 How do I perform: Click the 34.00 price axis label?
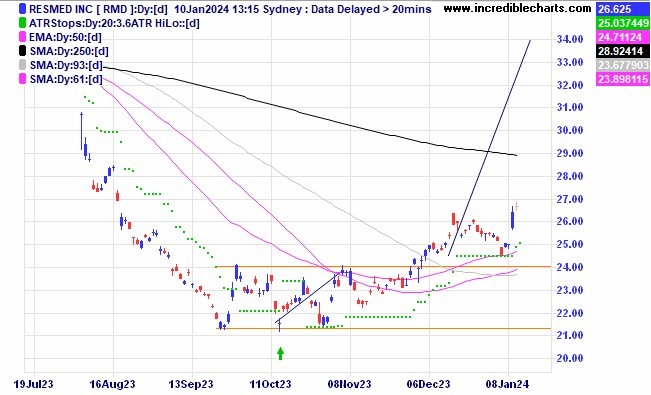[570, 39]
